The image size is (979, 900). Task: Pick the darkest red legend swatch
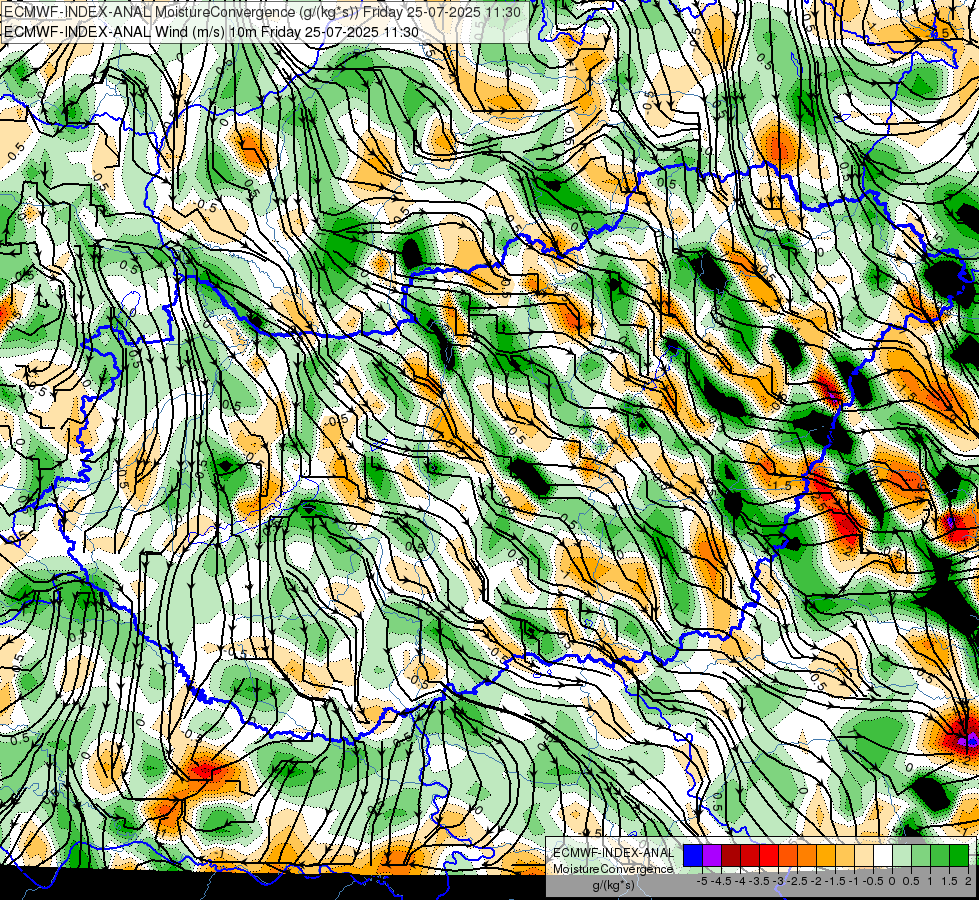pos(731,856)
